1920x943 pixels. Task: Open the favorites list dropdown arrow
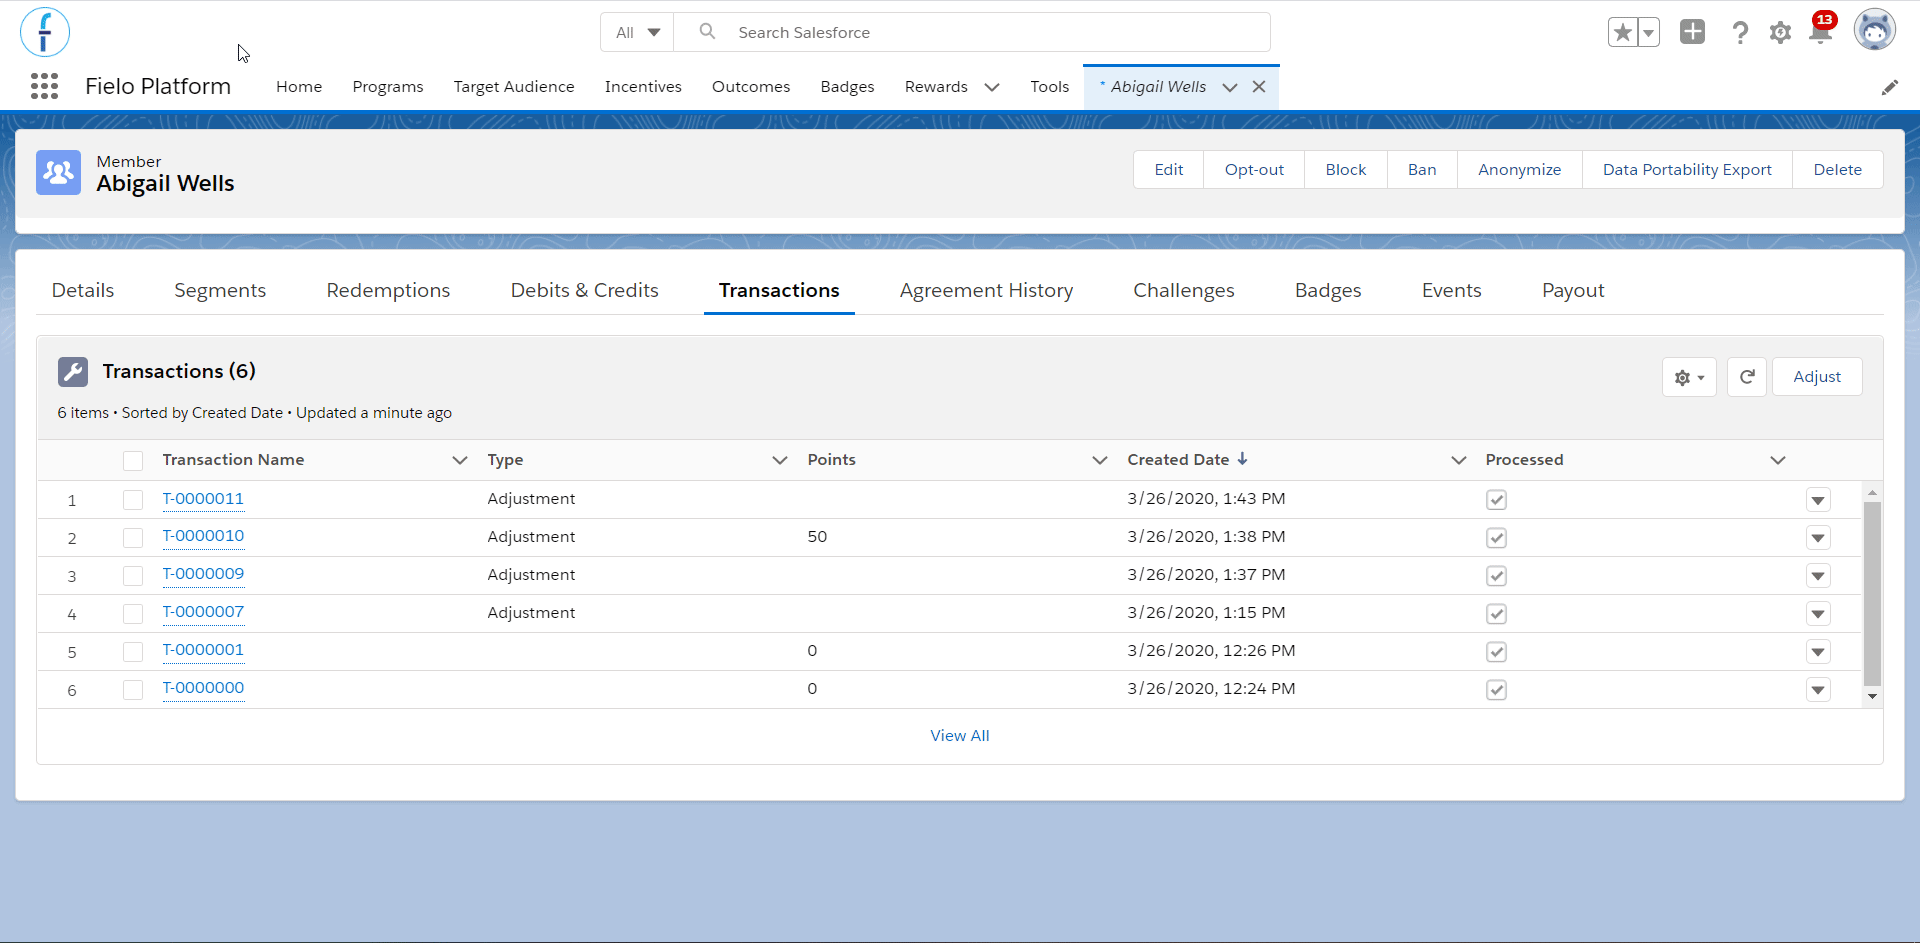[x=1648, y=33]
